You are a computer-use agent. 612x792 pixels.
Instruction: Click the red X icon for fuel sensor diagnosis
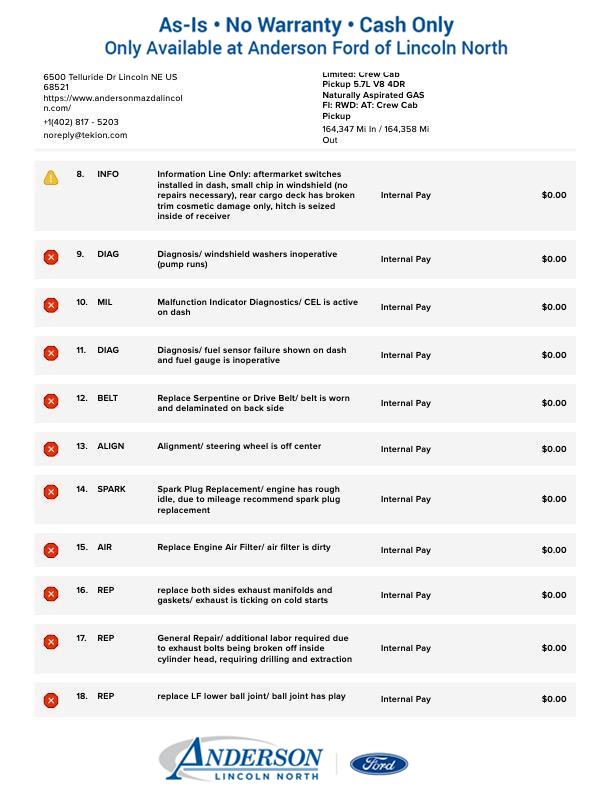(51, 353)
